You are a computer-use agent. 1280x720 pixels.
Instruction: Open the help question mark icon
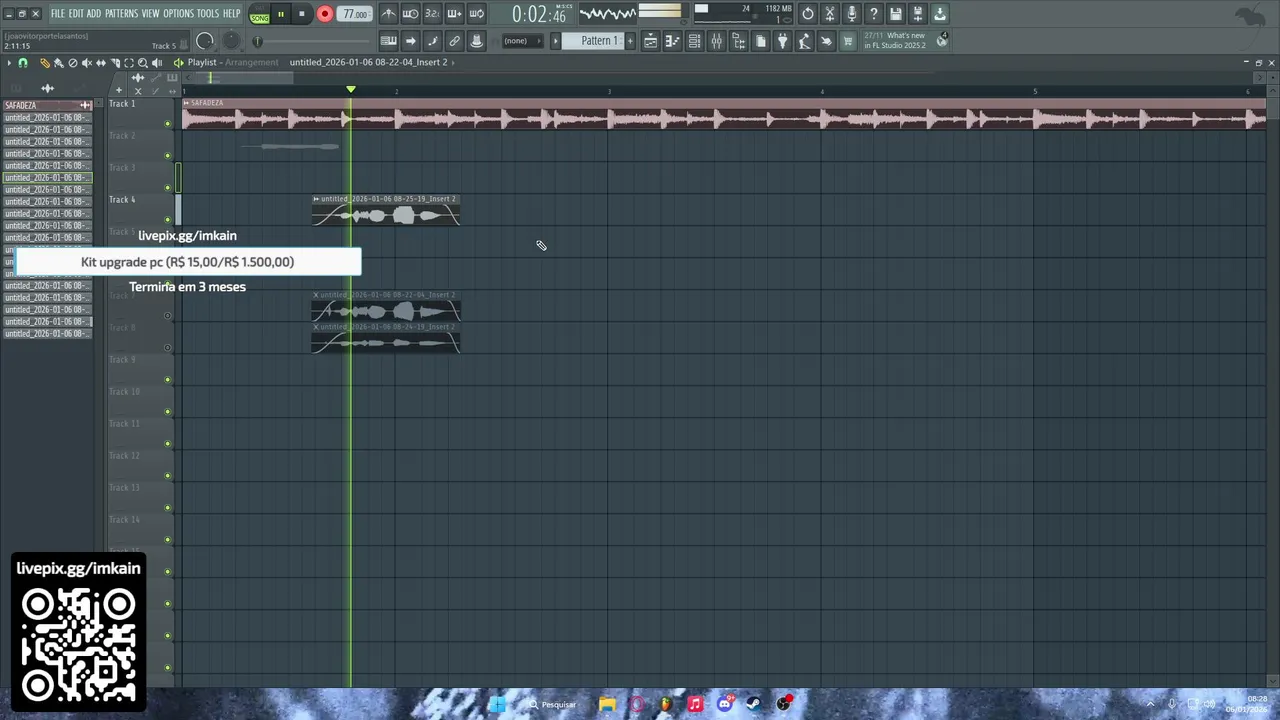(874, 14)
